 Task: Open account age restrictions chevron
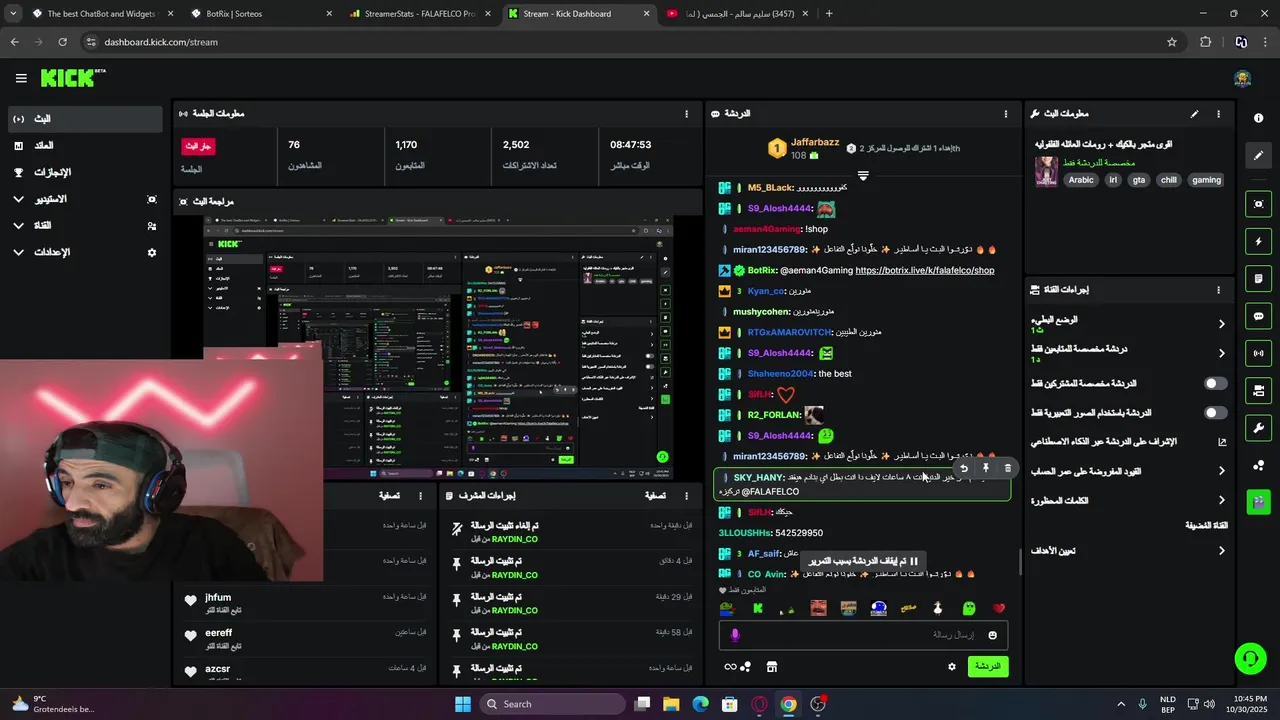click(x=1221, y=471)
